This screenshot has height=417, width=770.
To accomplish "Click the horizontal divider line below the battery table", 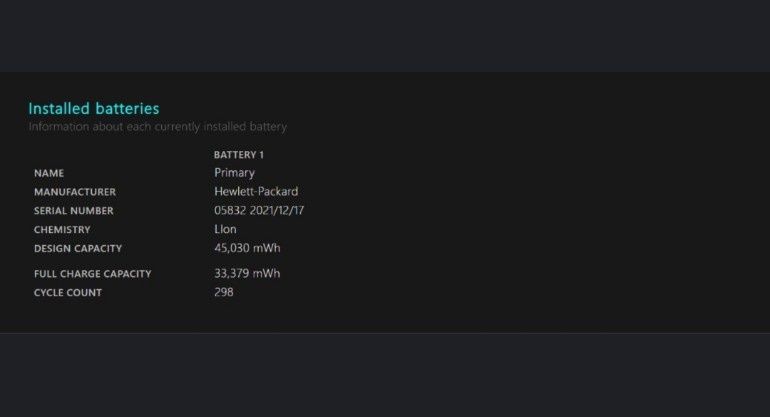I will coord(385,333).
